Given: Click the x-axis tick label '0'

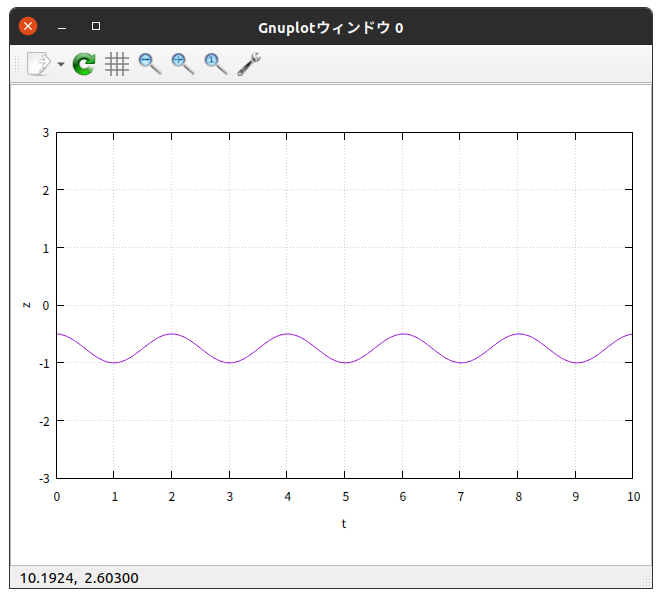Looking at the screenshot, I should [x=57, y=497].
